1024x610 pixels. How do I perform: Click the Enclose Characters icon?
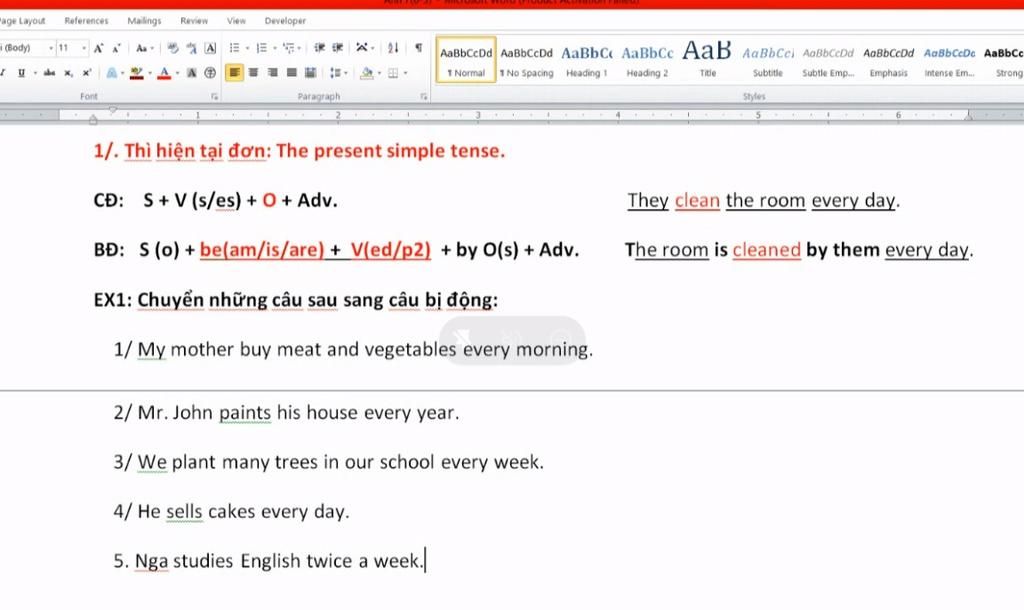(x=210, y=73)
